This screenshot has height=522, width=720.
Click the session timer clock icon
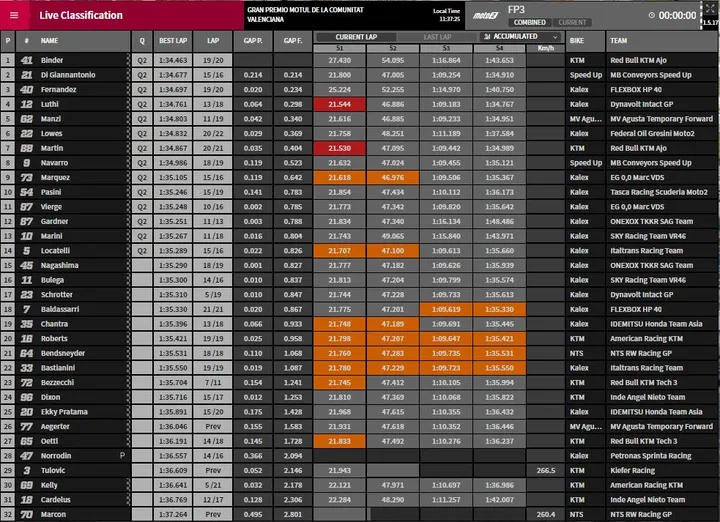652,15
